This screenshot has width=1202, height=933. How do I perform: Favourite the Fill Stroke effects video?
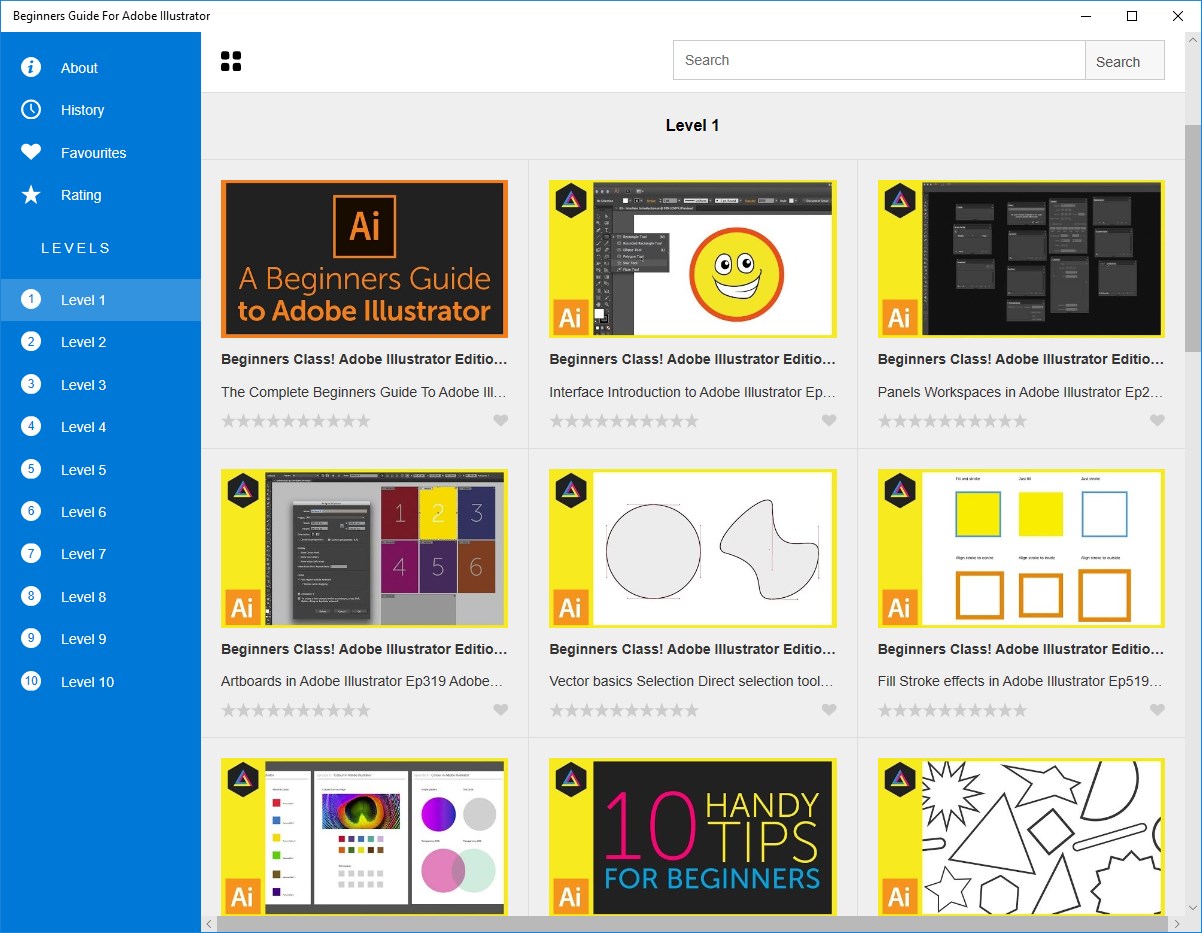[x=1157, y=710]
